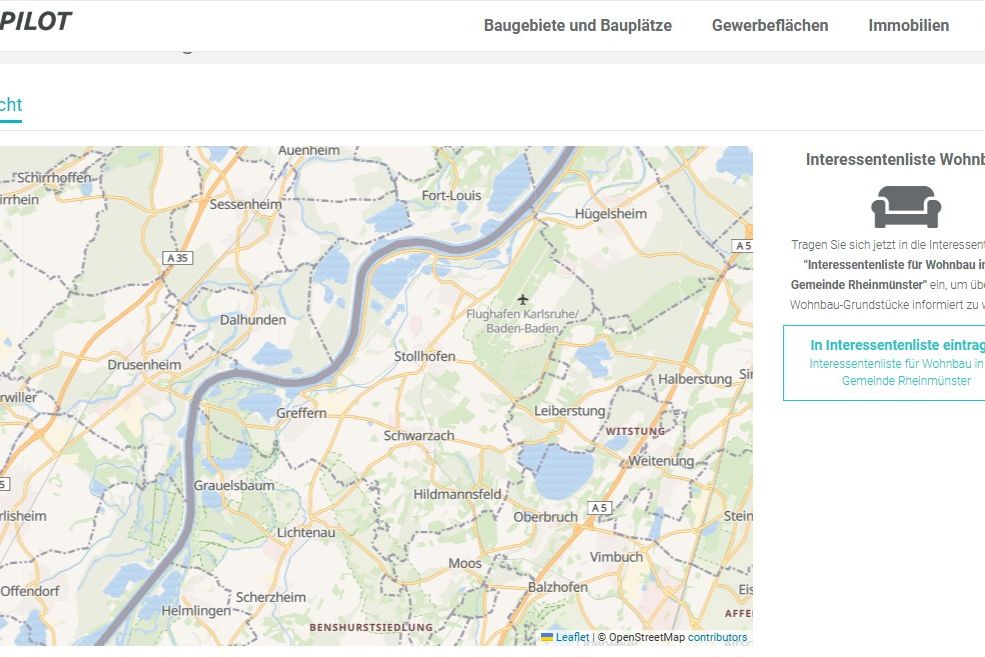Image resolution: width=985 pixels, height=657 pixels.
Task: Open the Leaflet link in the map attribution
Action: point(572,636)
